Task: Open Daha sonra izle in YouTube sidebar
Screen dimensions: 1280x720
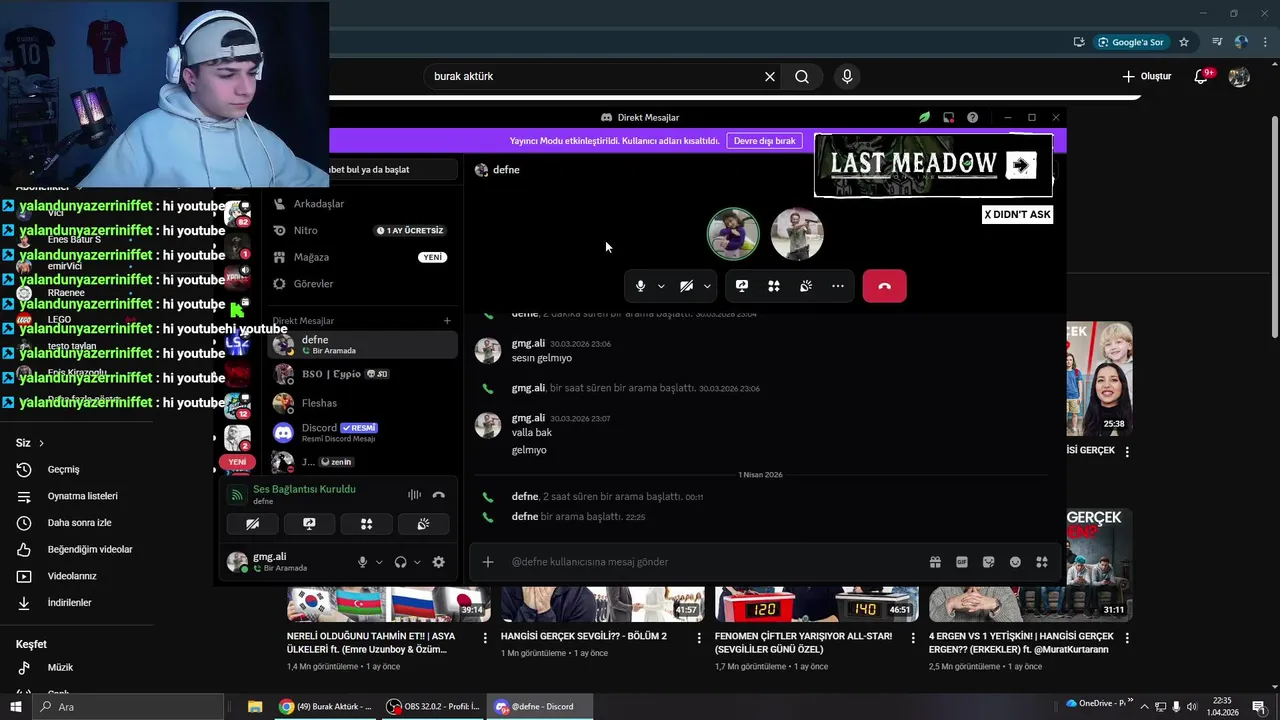Action: tap(78, 523)
